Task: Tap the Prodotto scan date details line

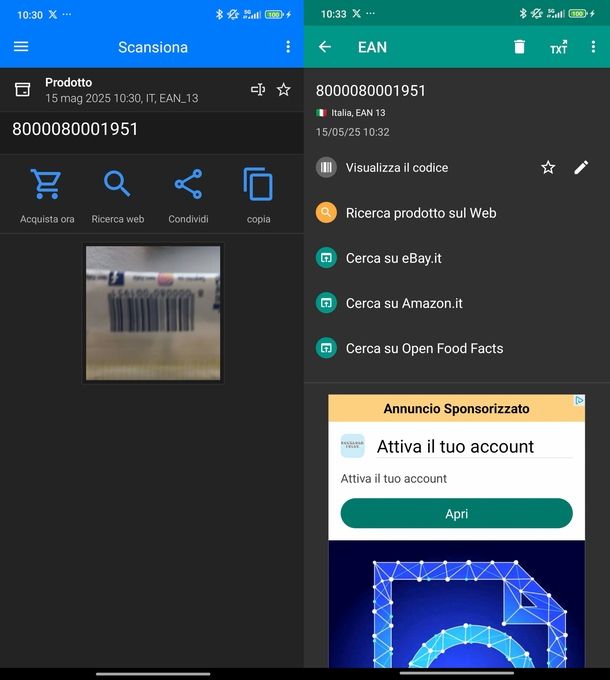Action: (x=122, y=98)
